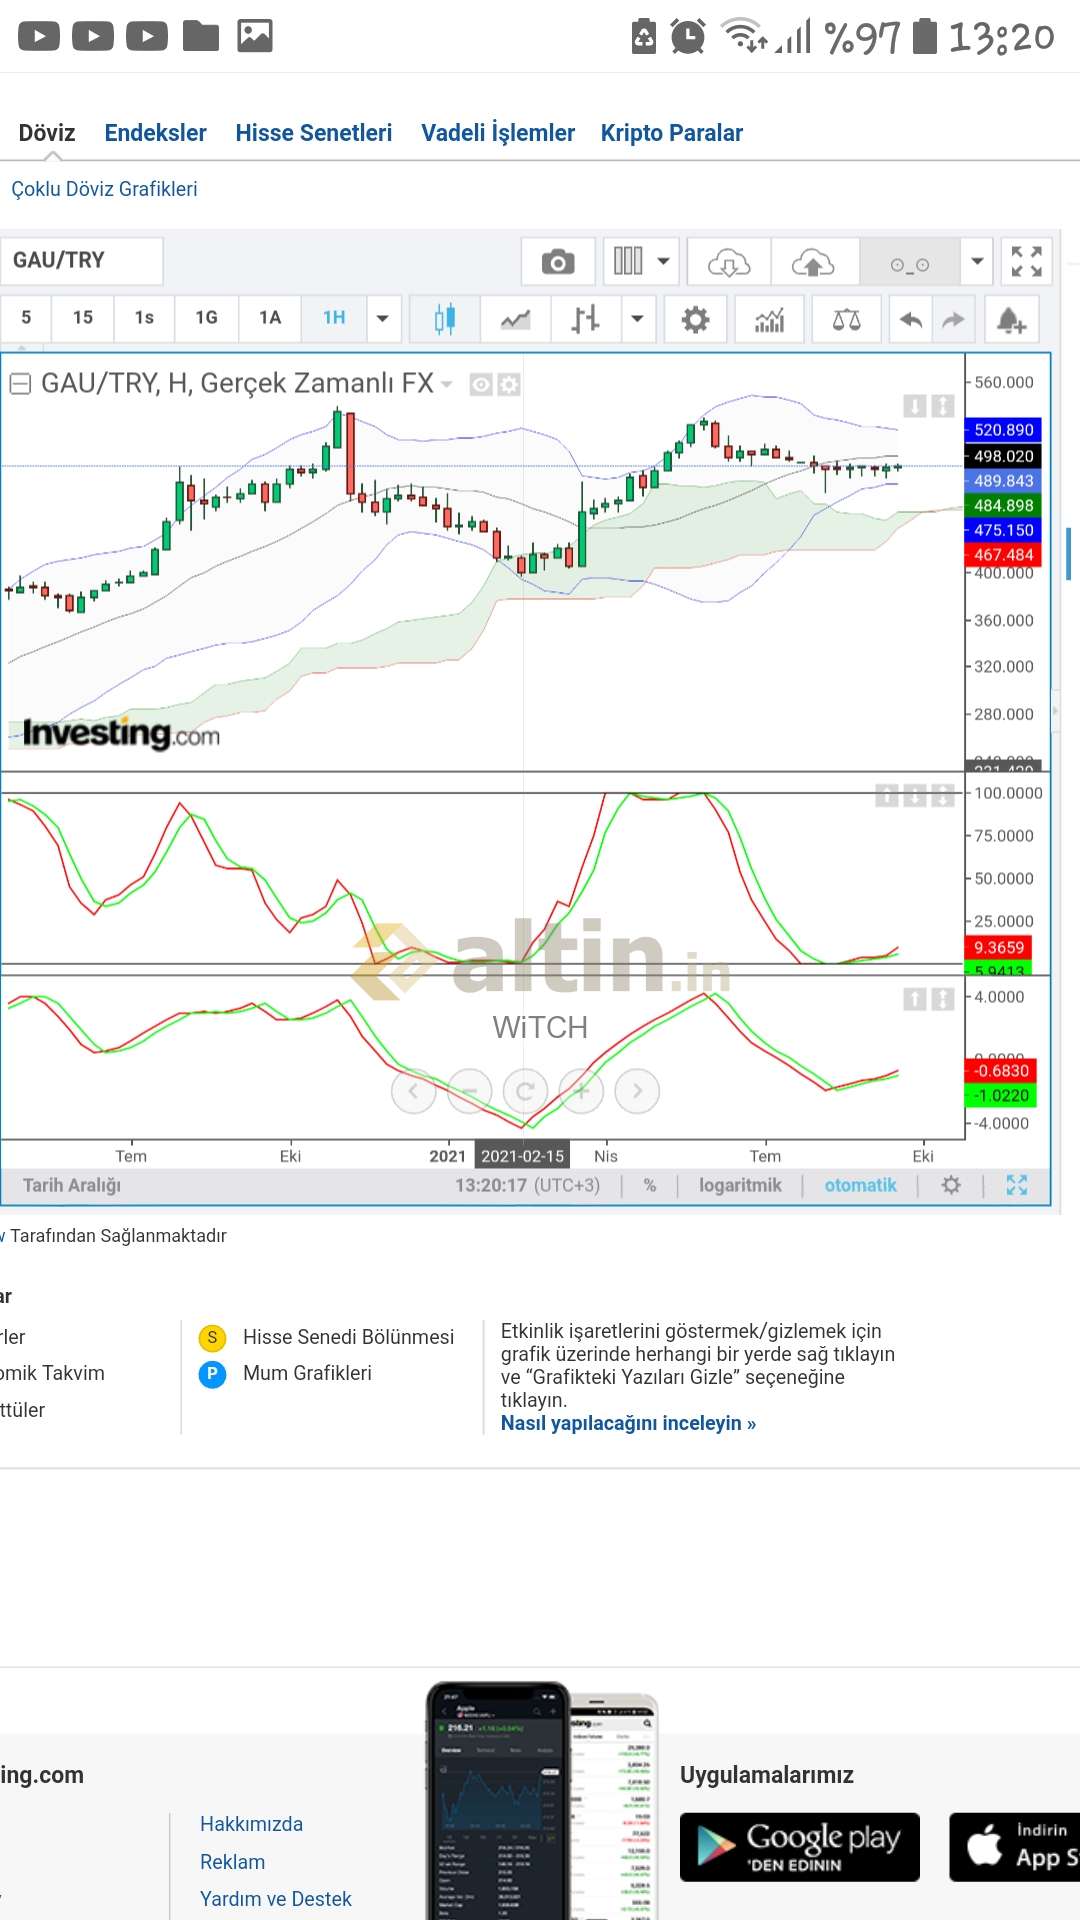Open Nasıl yapılacağını inceleyin link
The width and height of the screenshot is (1080, 1920).
click(x=628, y=1423)
